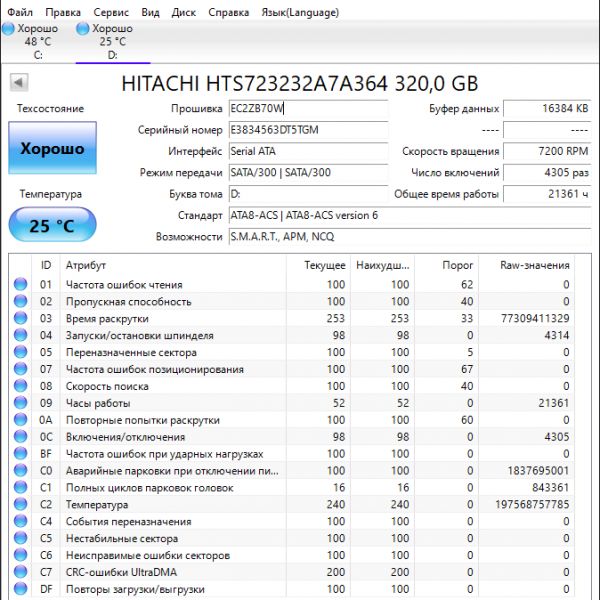Click status circle for attribute C0

point(20,470)
